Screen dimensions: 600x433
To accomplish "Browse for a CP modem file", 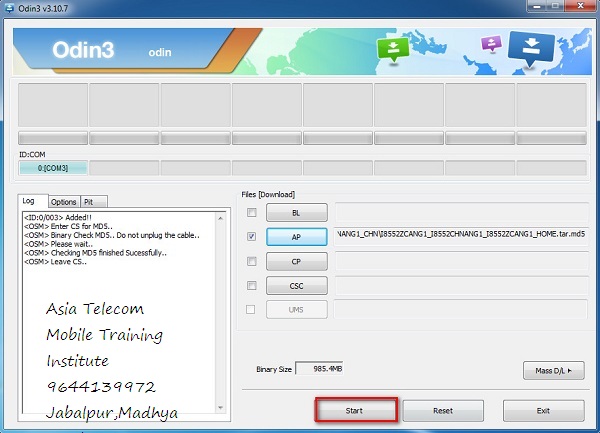I will (x=297, y=262).
